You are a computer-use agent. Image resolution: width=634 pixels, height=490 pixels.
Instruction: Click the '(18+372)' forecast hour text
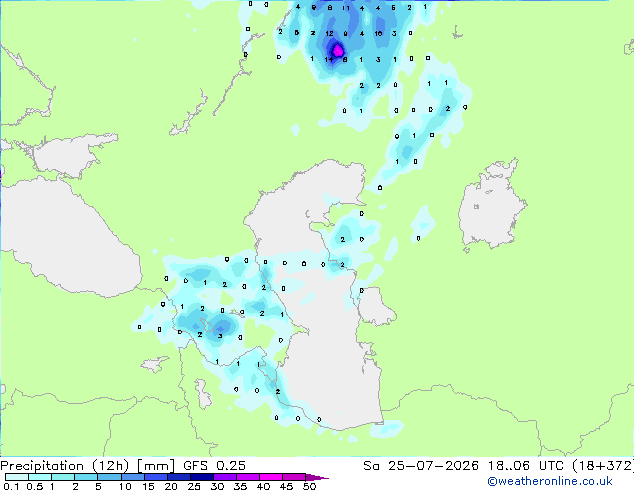[x=603, y=466]
